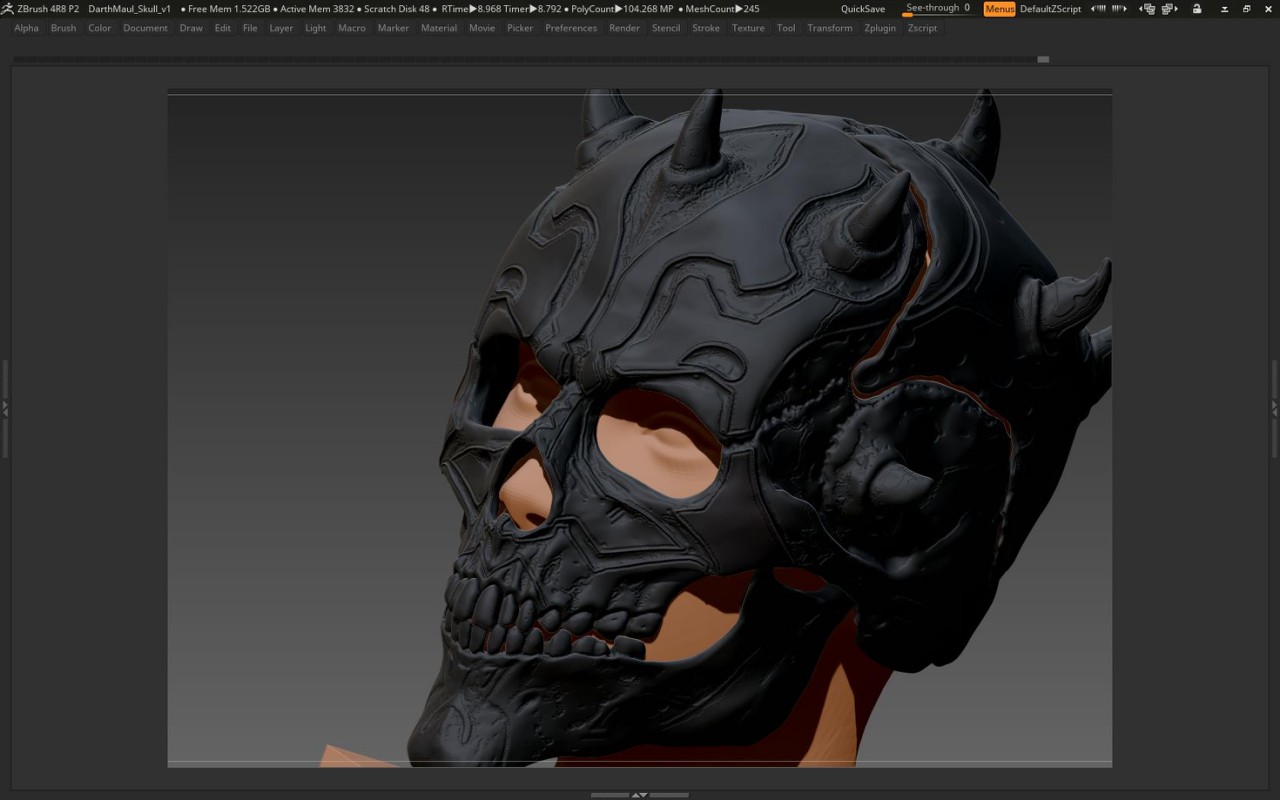This screenshot has width=1280, height=800.
Task: Open the Picker menu
Action: pyautogui.click(x=520, y=28)
